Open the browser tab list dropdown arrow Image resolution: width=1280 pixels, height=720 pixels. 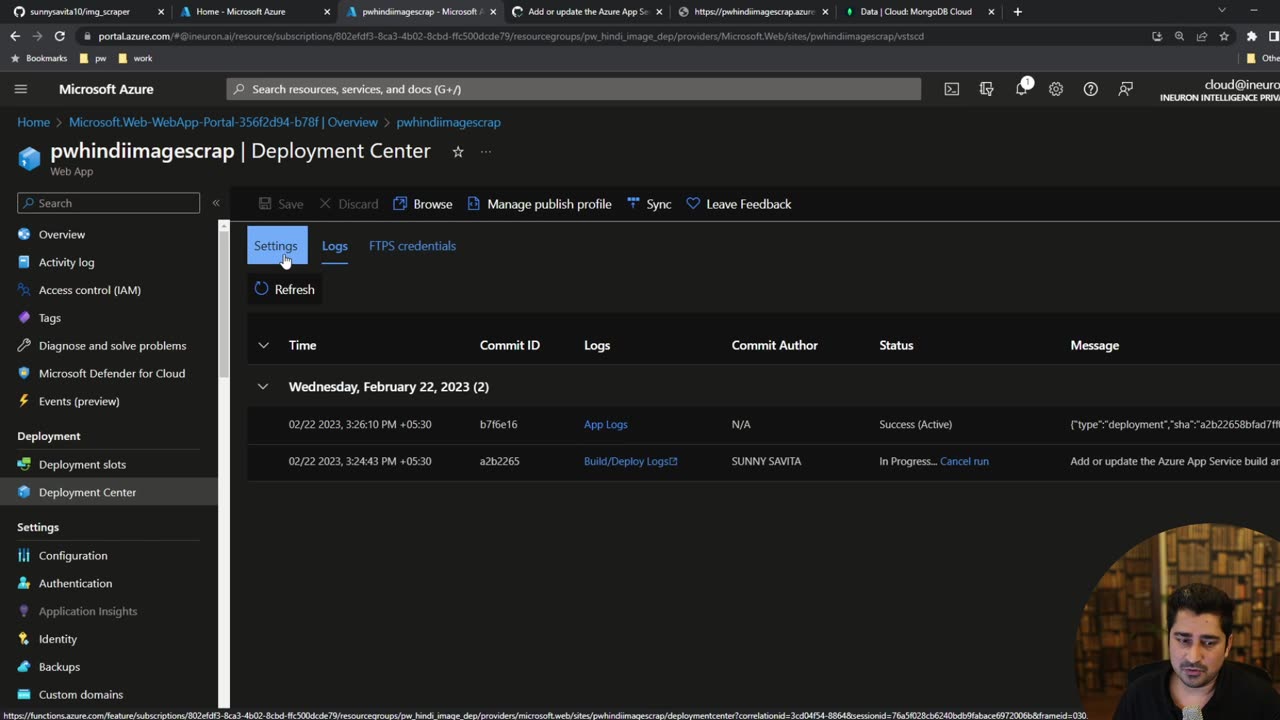click(1221, 11)
